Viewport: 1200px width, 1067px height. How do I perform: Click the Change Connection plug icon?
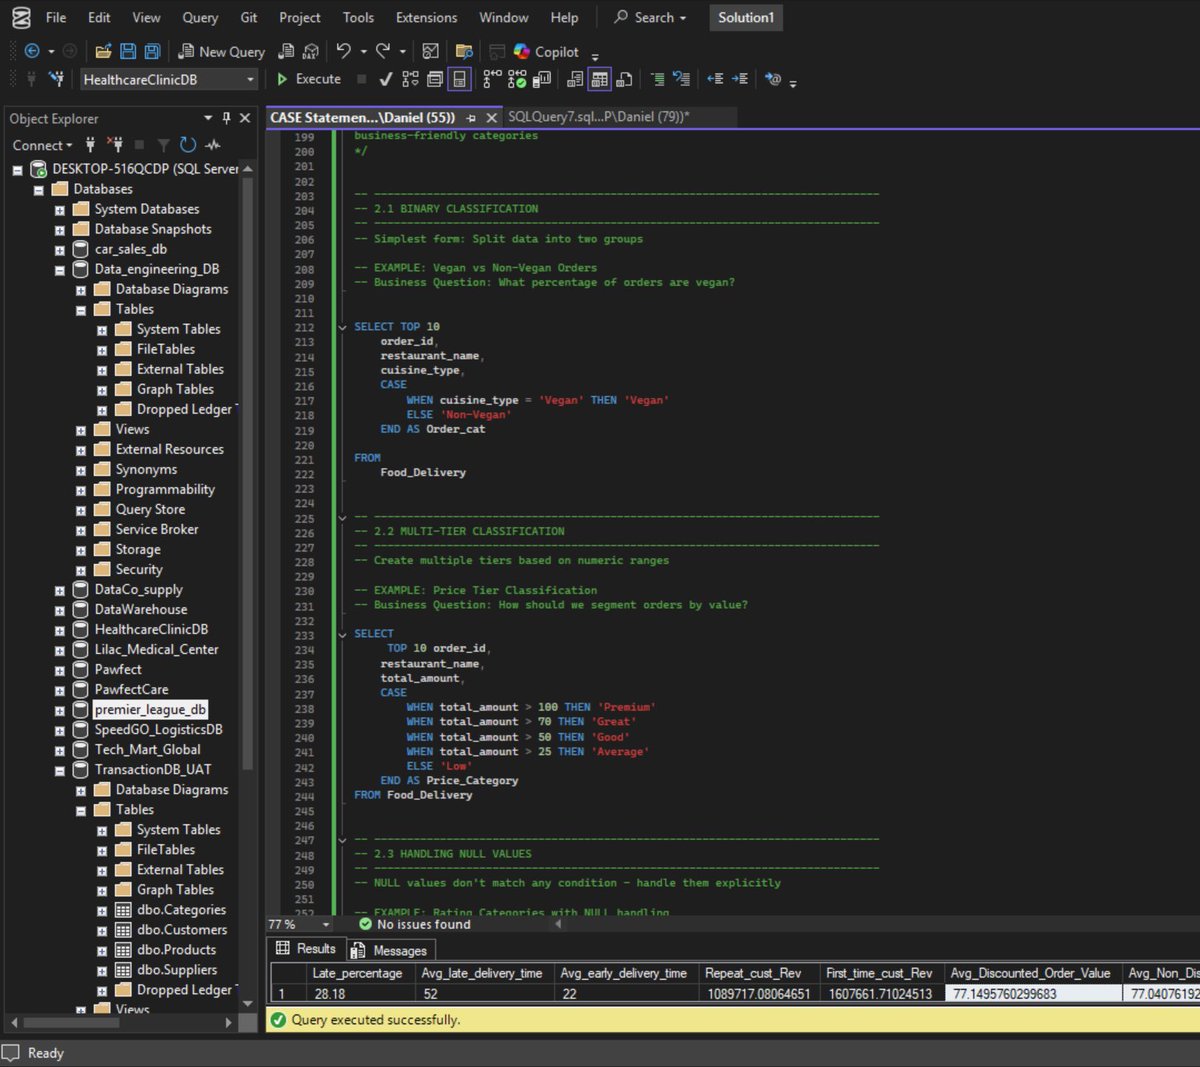[x=57, y=79]
